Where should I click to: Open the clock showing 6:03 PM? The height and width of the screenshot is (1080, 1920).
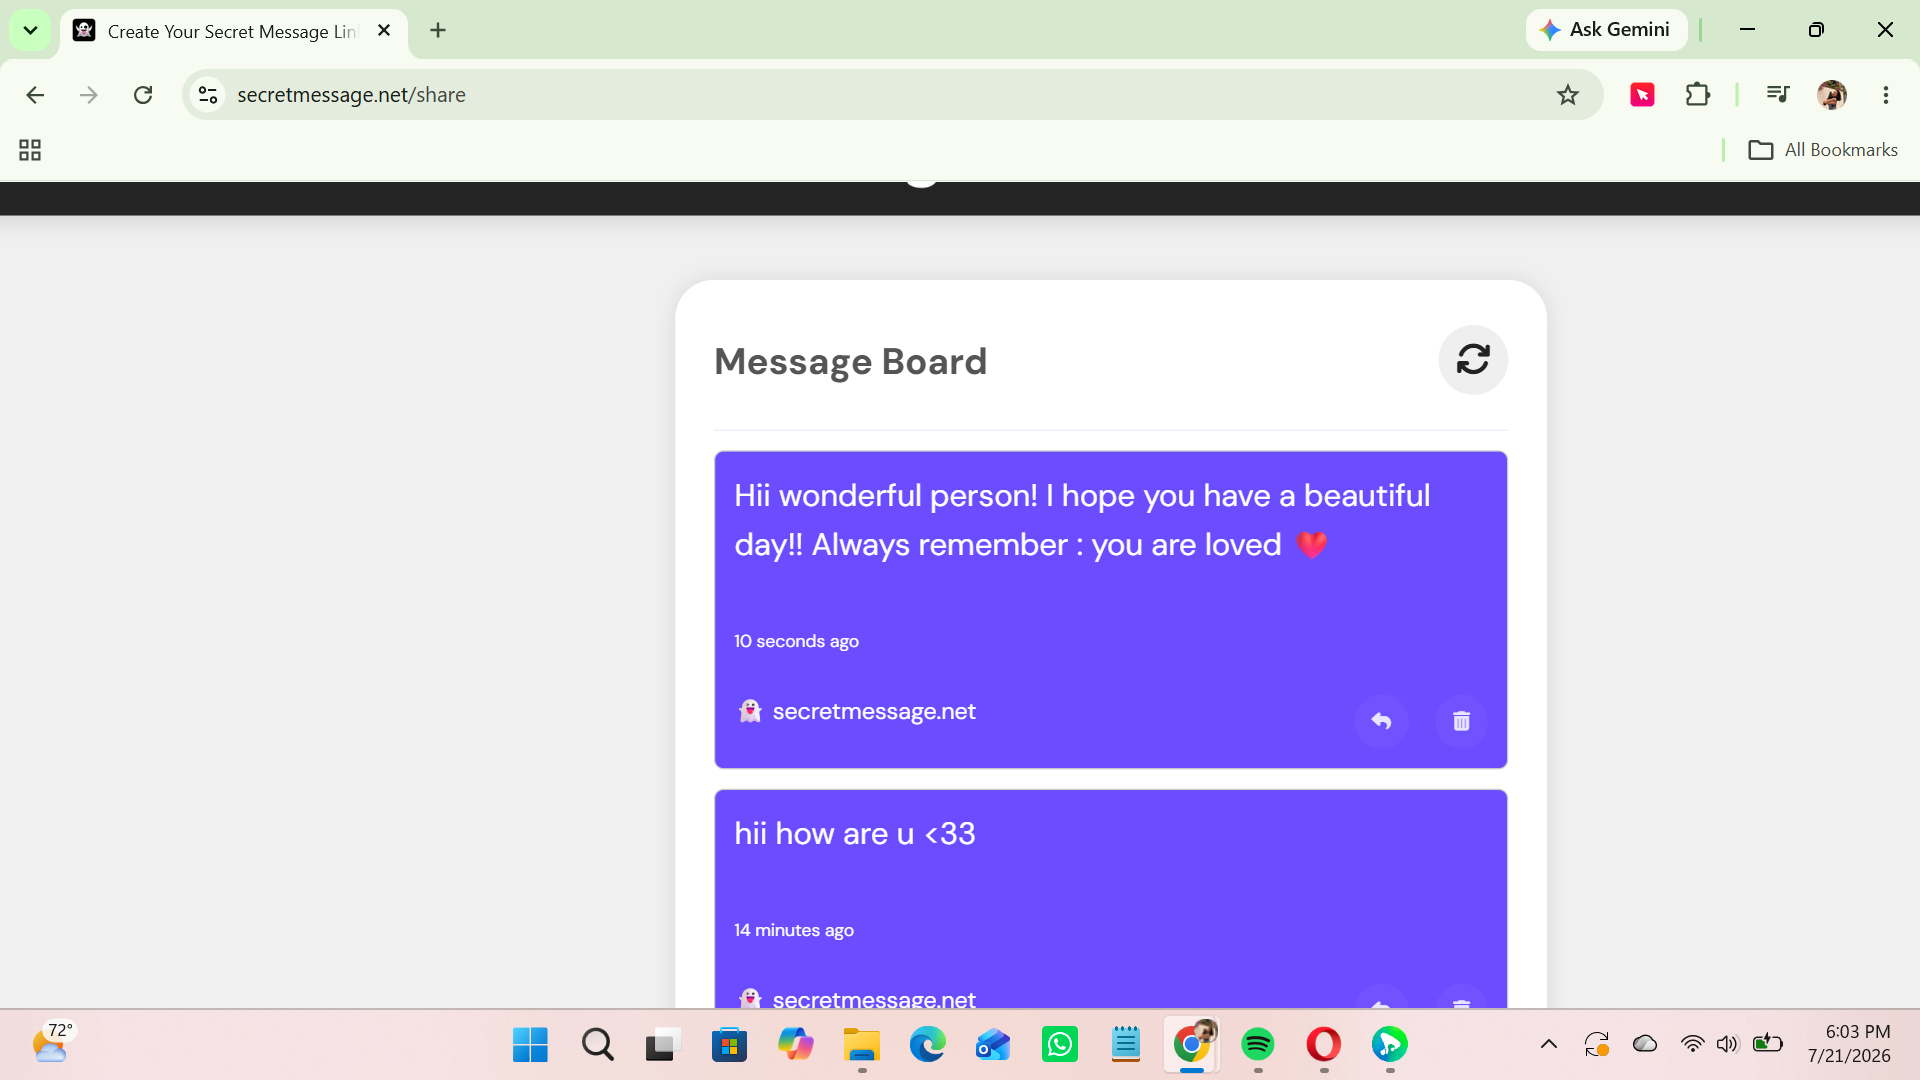point(1849,1044)
